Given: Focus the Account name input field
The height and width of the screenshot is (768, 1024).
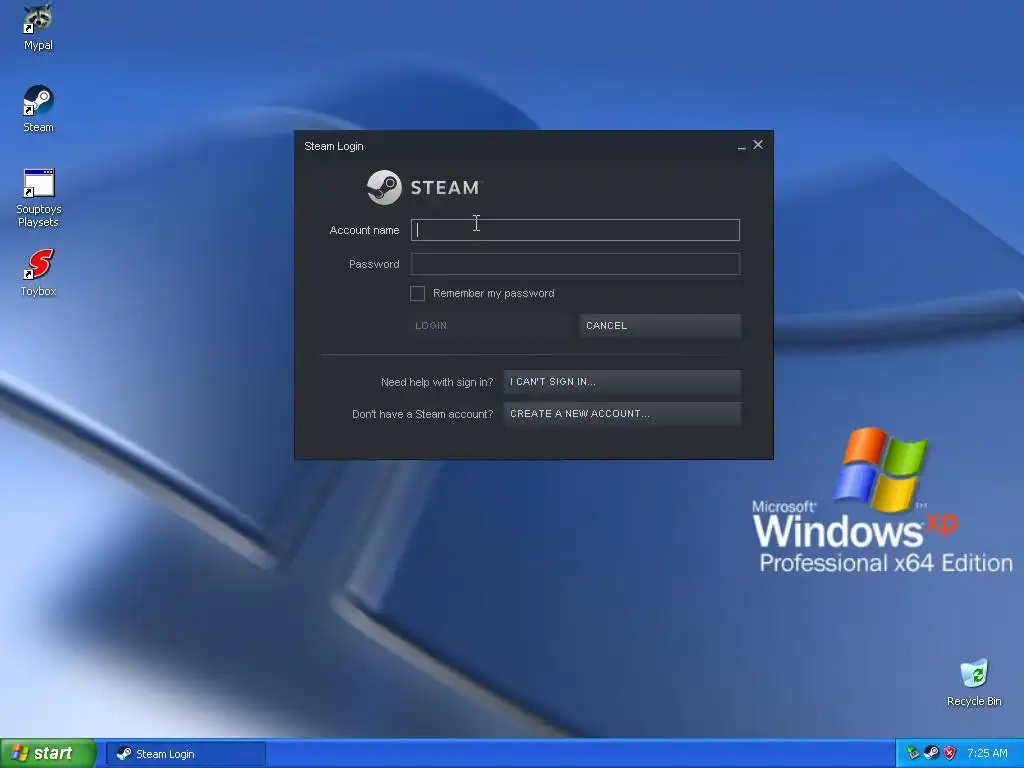Looking at the screenshot, I should click(575, 230).
